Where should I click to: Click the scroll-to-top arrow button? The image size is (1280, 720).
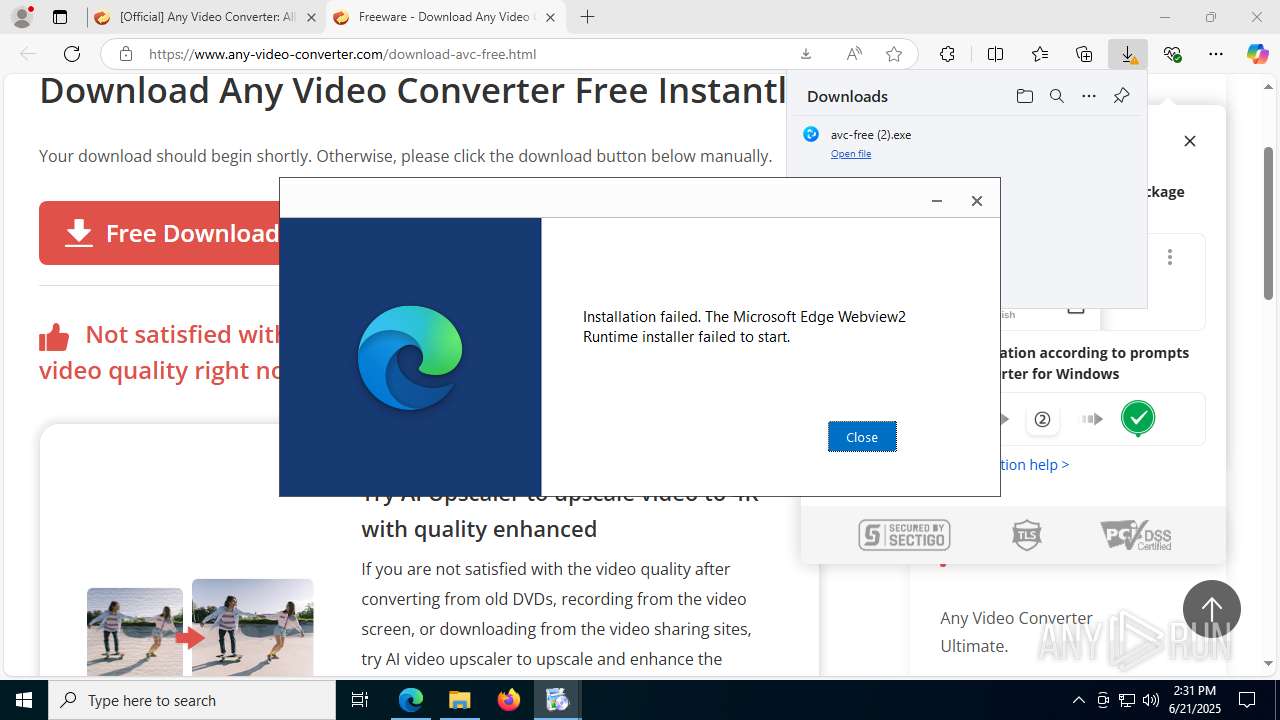tap(1212, 609)
